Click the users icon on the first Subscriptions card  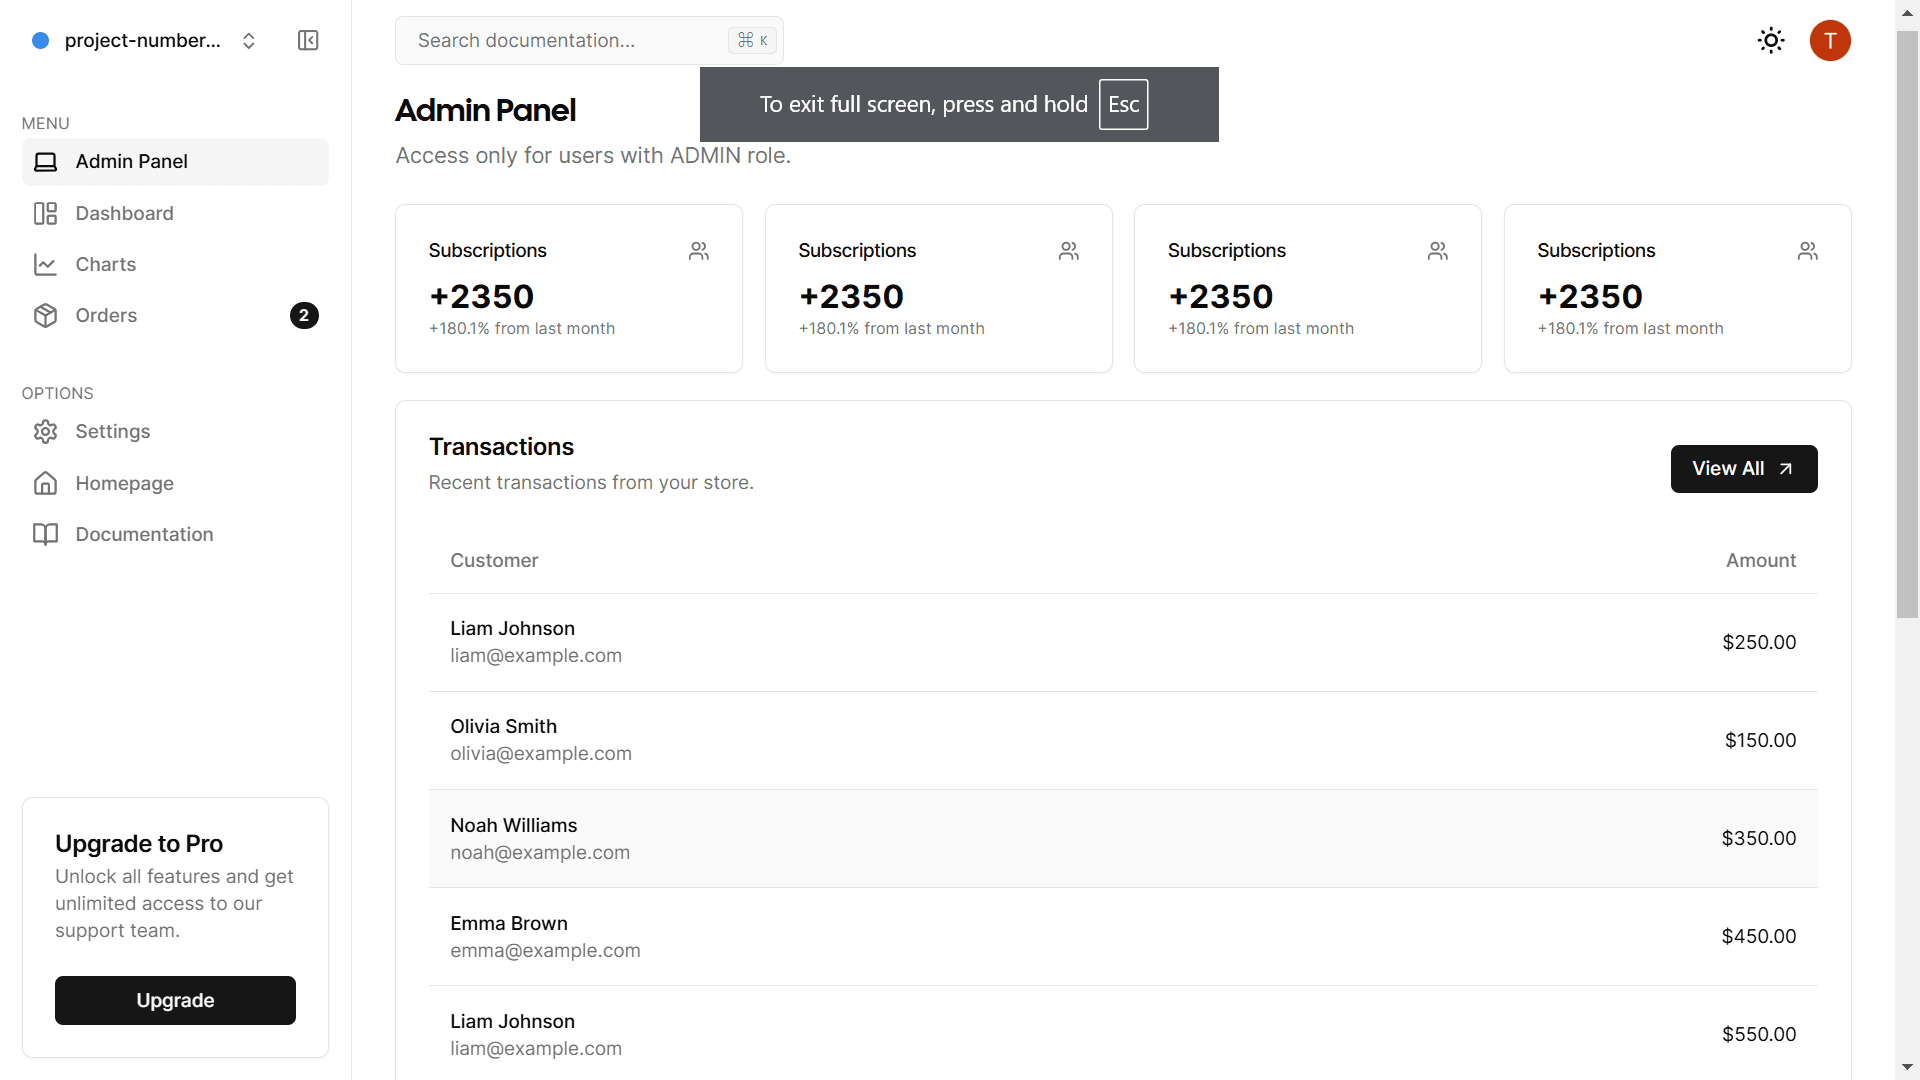(699, 251)
